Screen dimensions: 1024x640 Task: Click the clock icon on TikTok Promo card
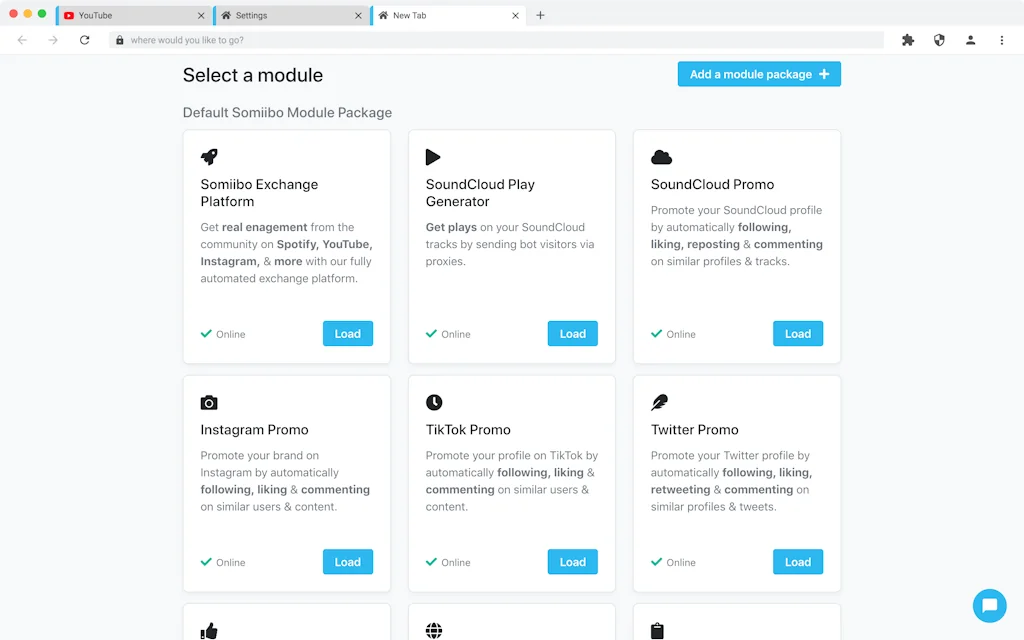pyautogui.click(x=433, y=402)
